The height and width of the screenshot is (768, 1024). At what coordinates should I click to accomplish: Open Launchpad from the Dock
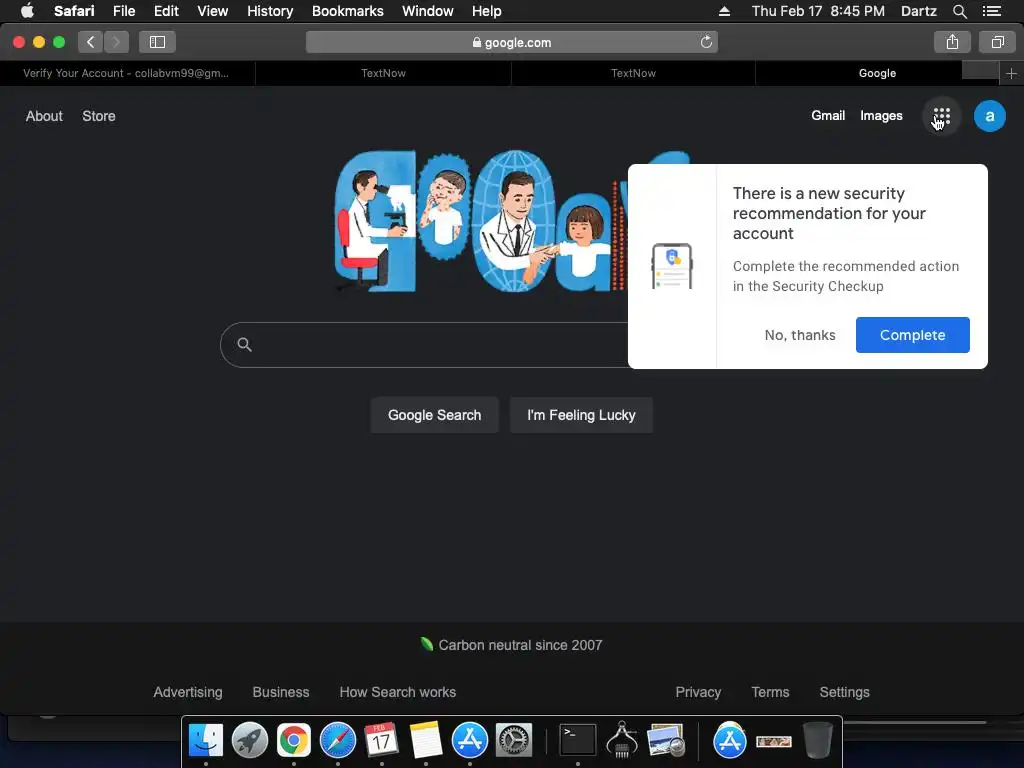pos(249,741)
